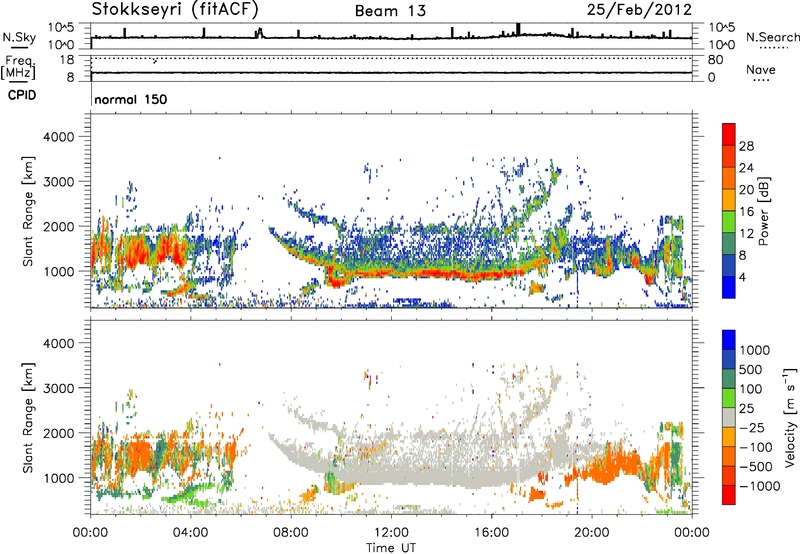Viewport: 800px width, 554px height.
Task: Click the "4000" tick on power panel
Action: tap(59, 137)
